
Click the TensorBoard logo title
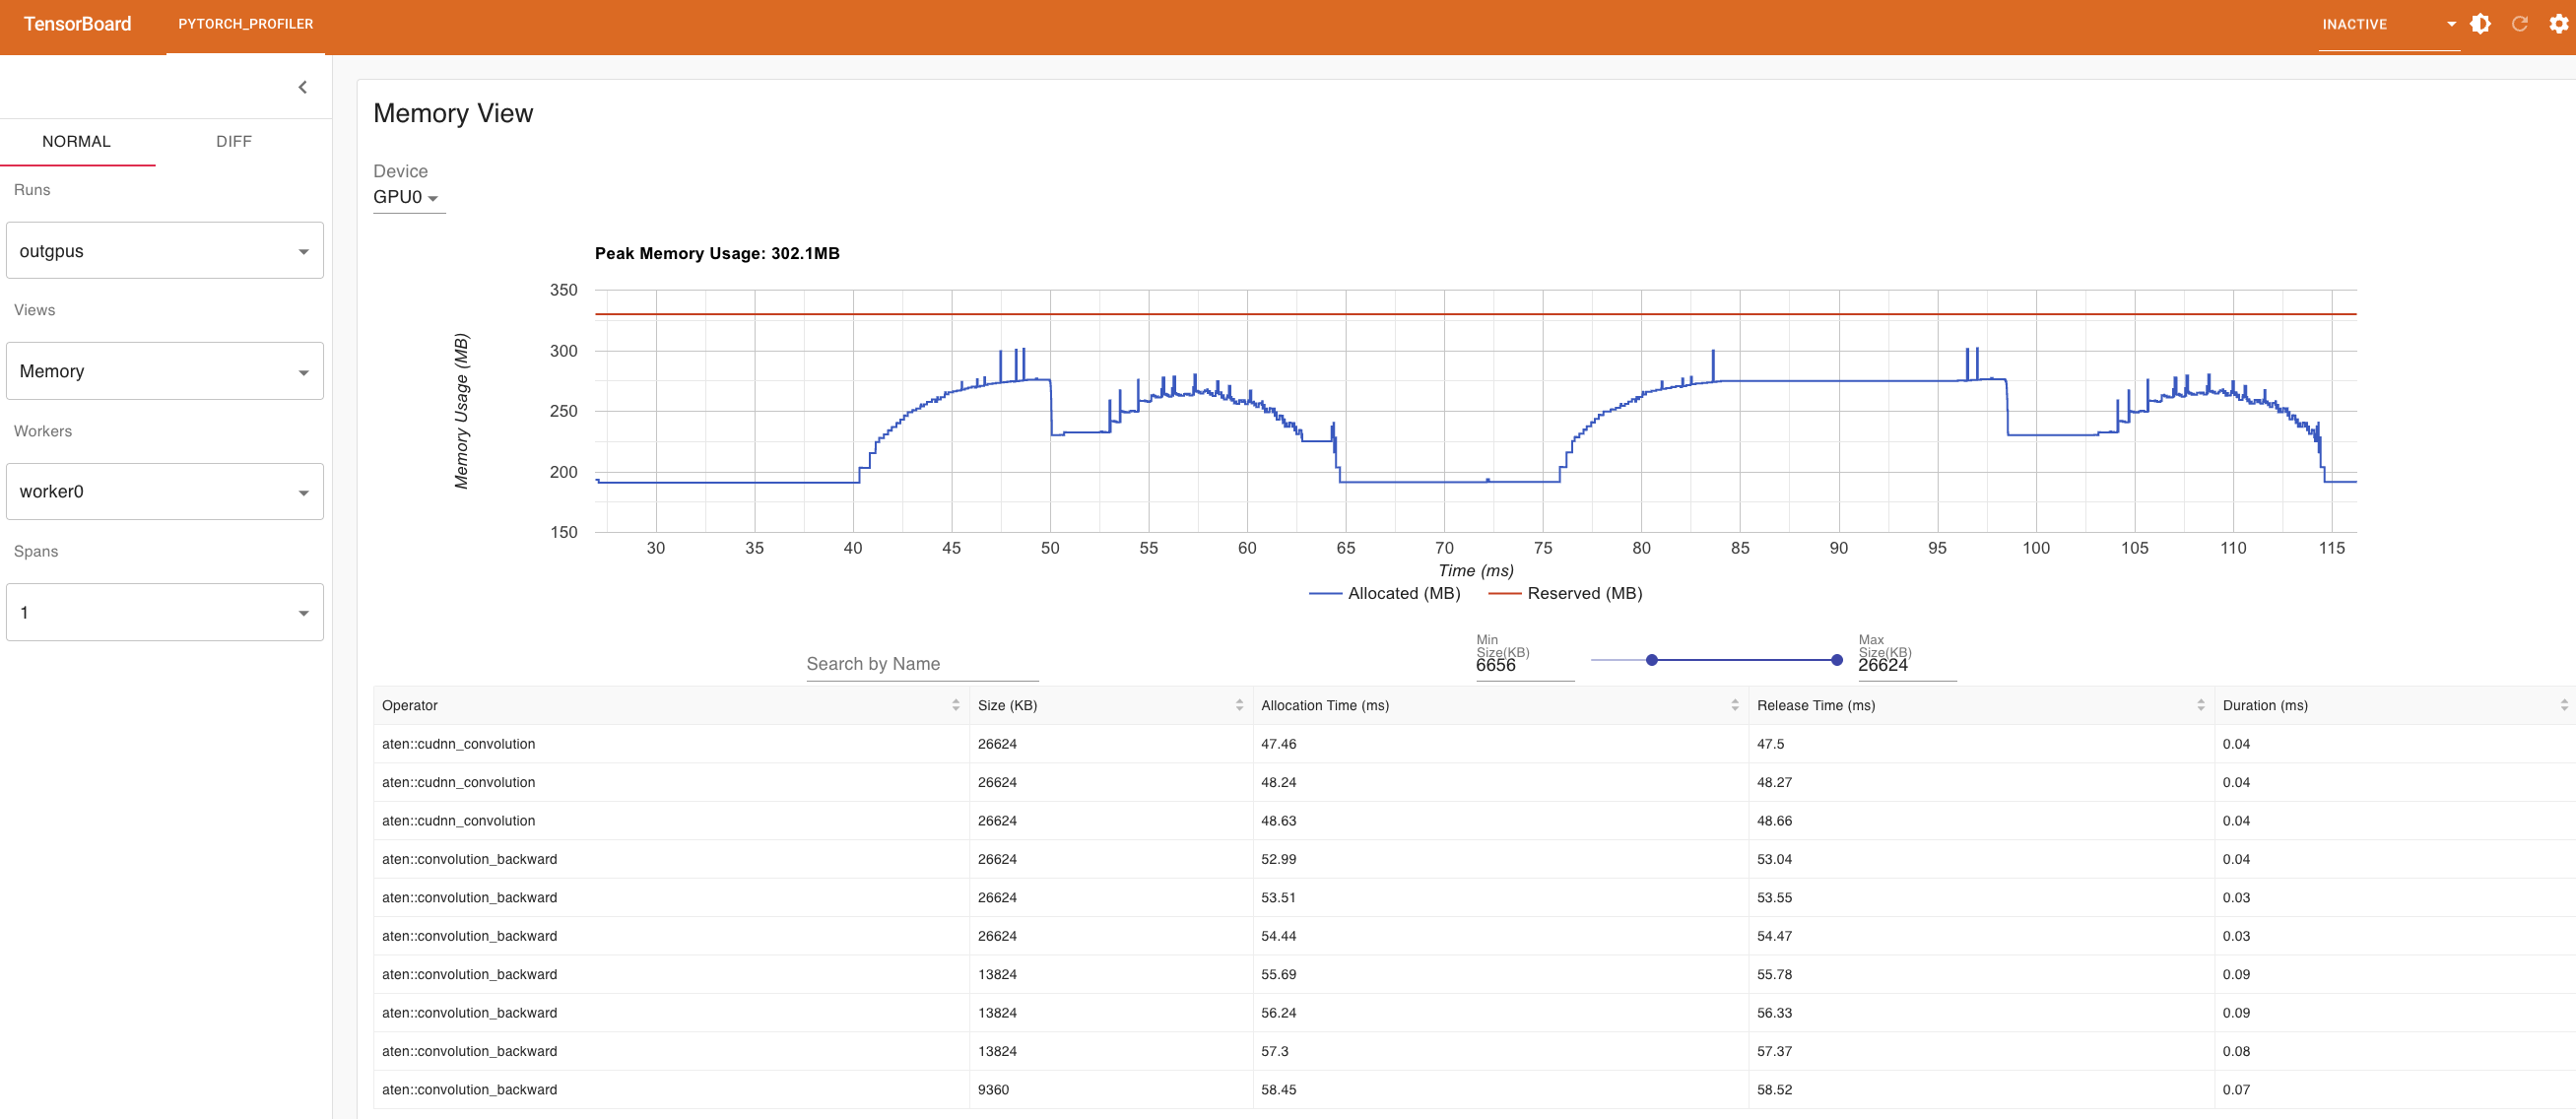click(77, 24)
